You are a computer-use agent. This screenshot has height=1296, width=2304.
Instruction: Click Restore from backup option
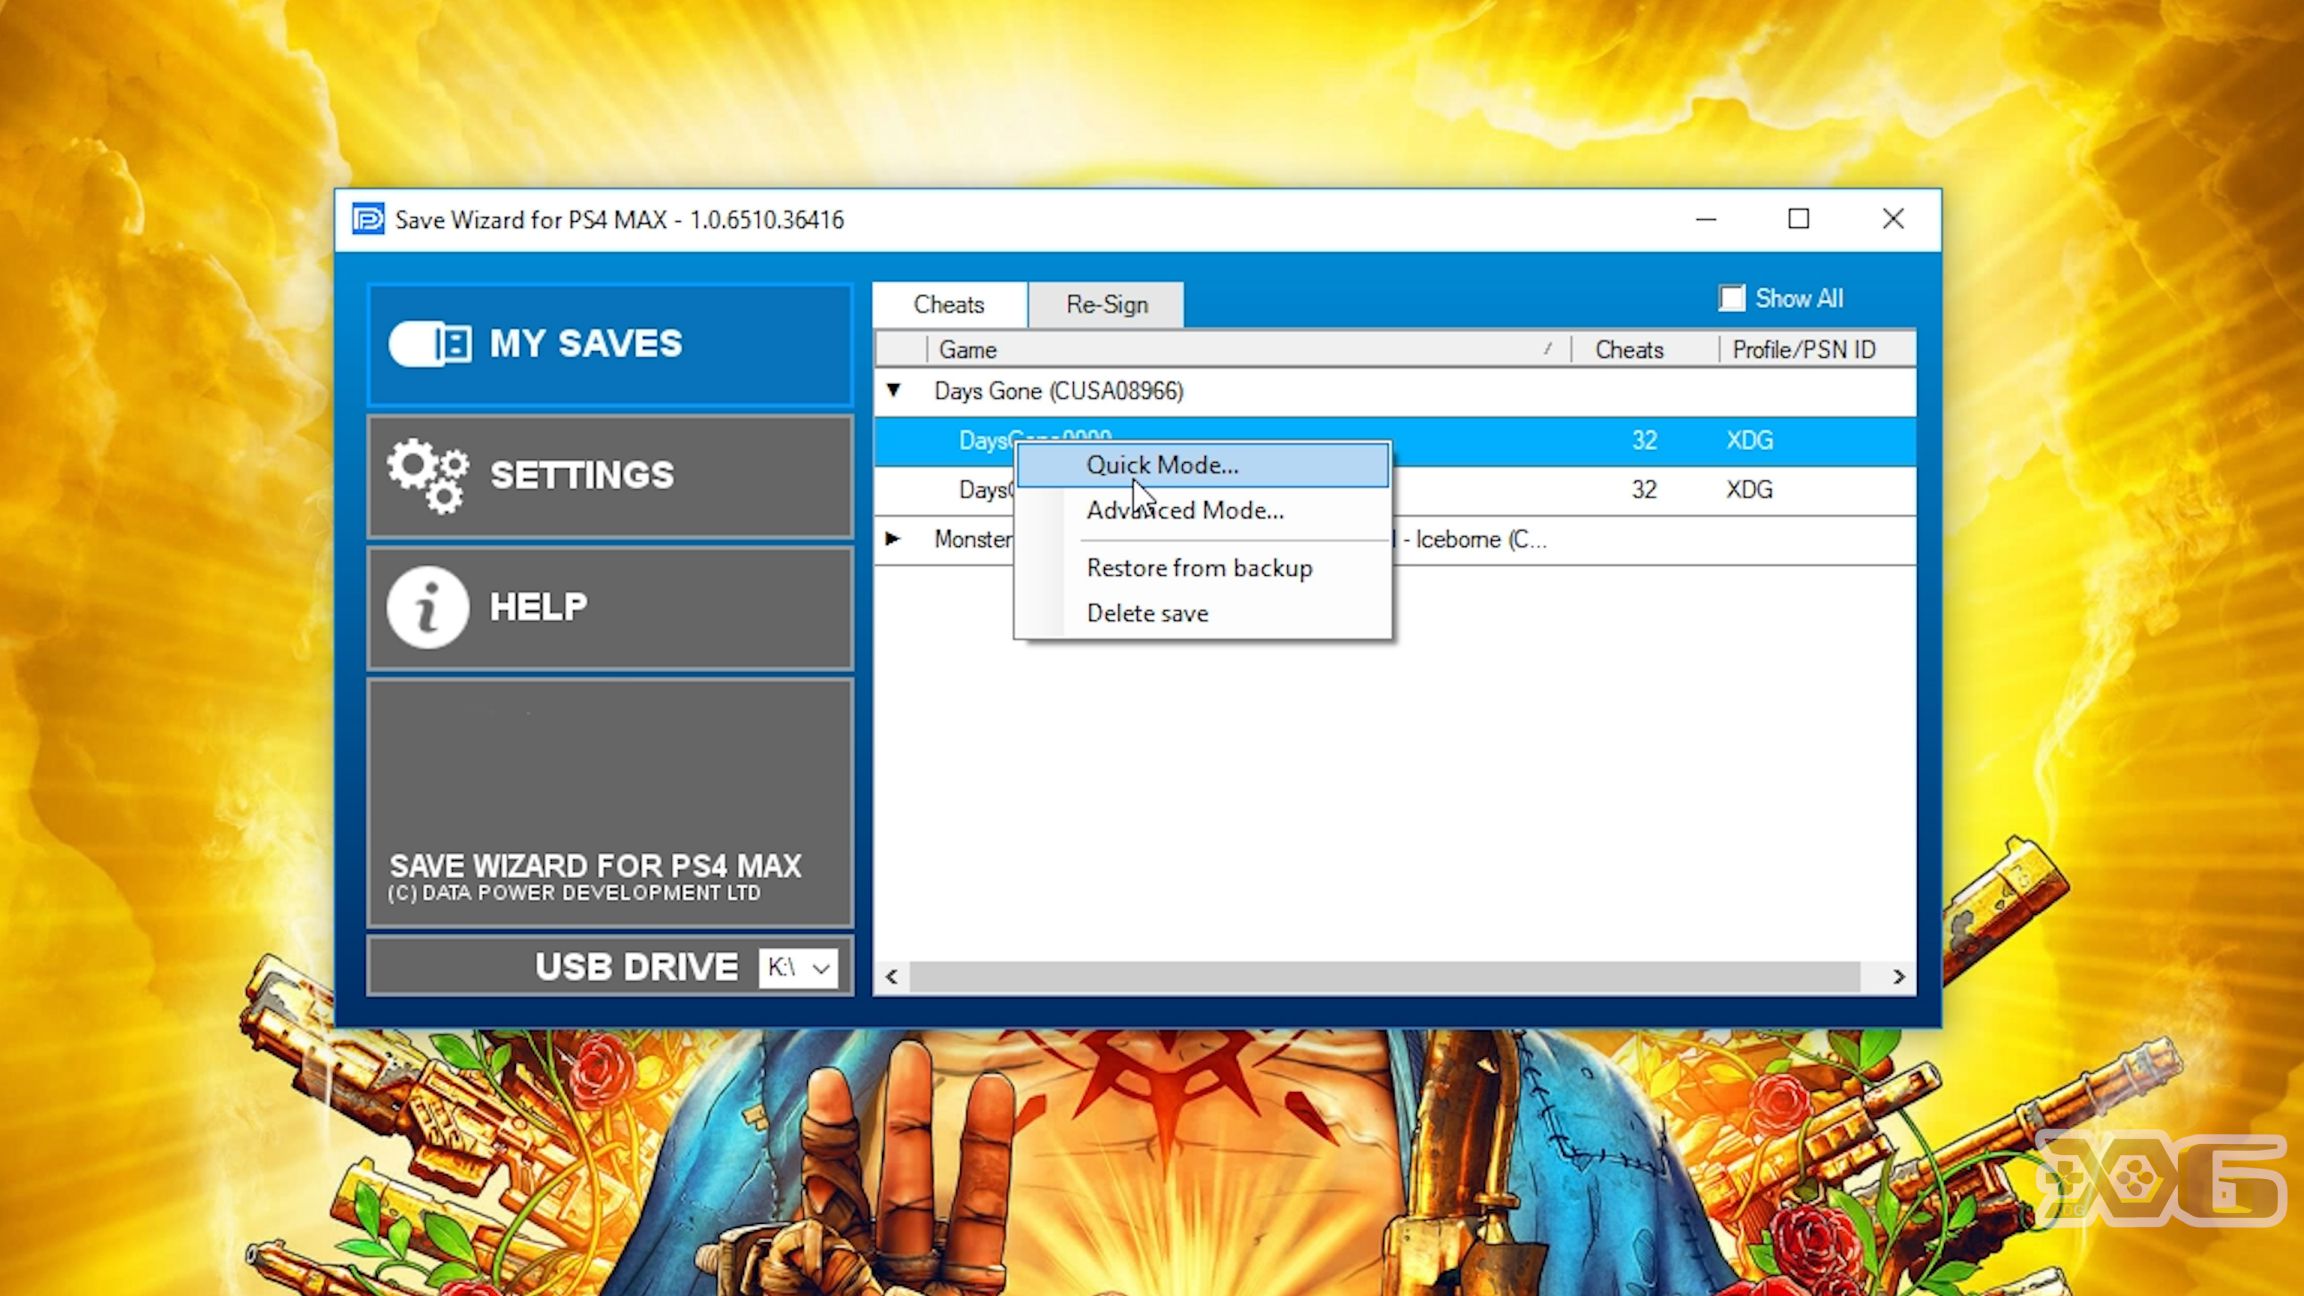[1199, 567]
